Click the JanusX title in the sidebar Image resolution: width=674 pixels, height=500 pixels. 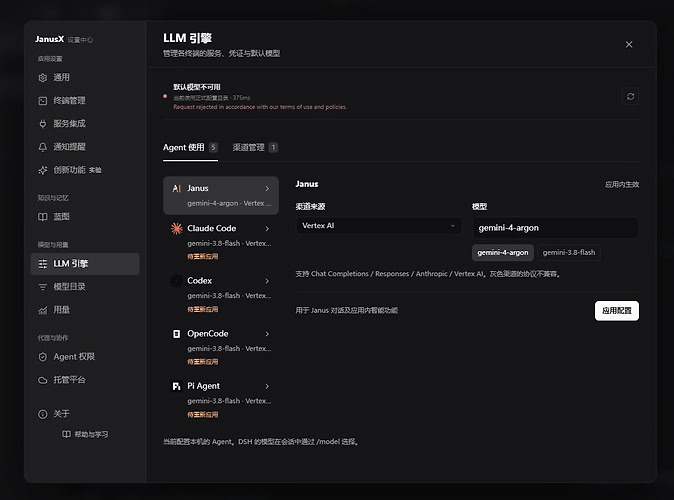point(49,39)
